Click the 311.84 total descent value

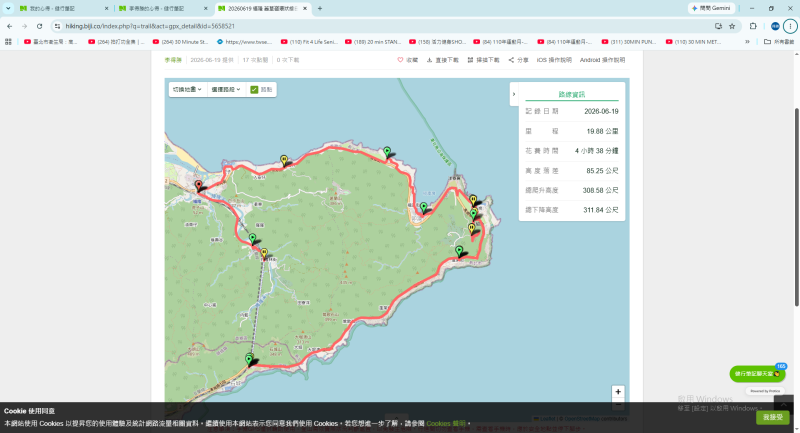600,210
